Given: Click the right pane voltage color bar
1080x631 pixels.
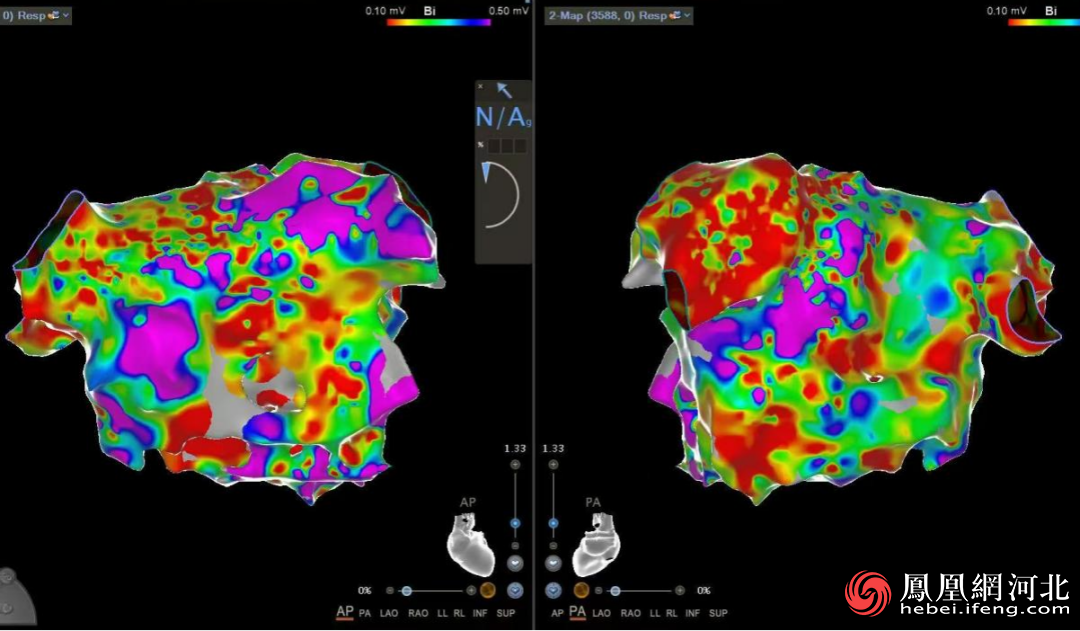Looking at the screenshot, I should (1043, 22).
